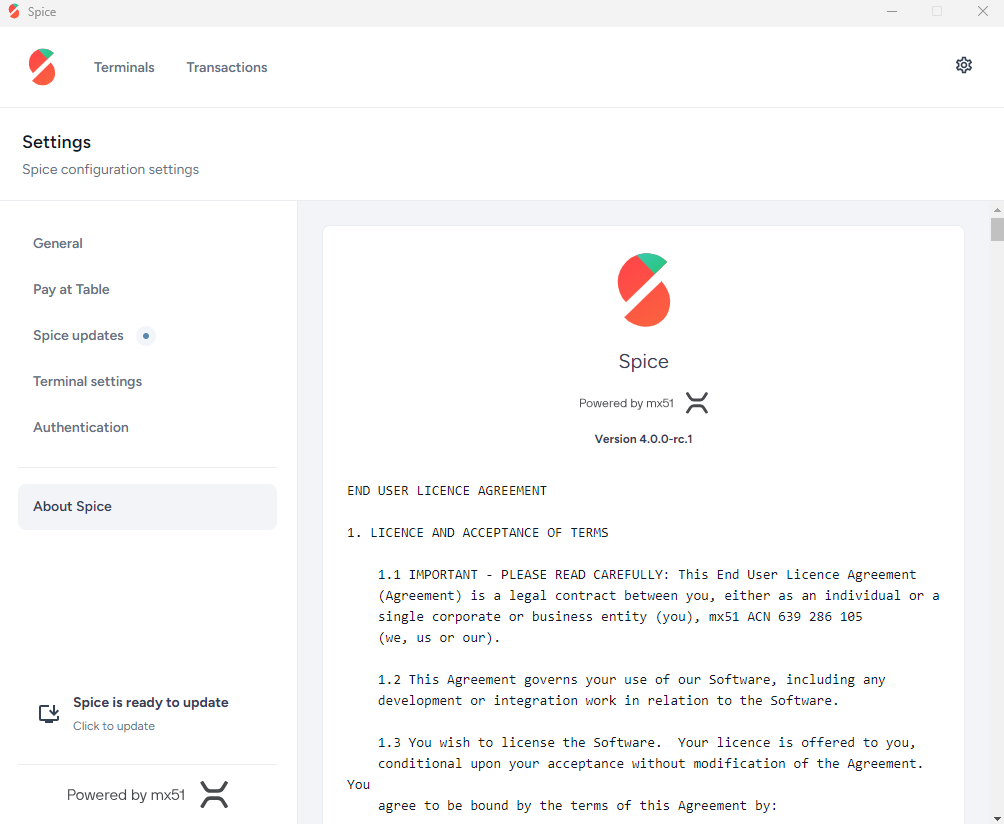Viewport: 1004px width, 824px height.
Task: Click the 'Click to update' link
Action: point(114,726)
